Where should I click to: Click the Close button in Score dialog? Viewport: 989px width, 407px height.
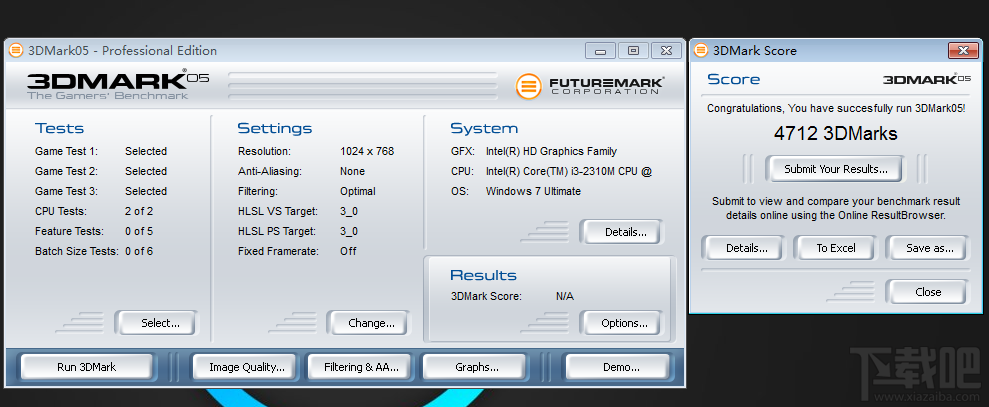tap(927, 292)
